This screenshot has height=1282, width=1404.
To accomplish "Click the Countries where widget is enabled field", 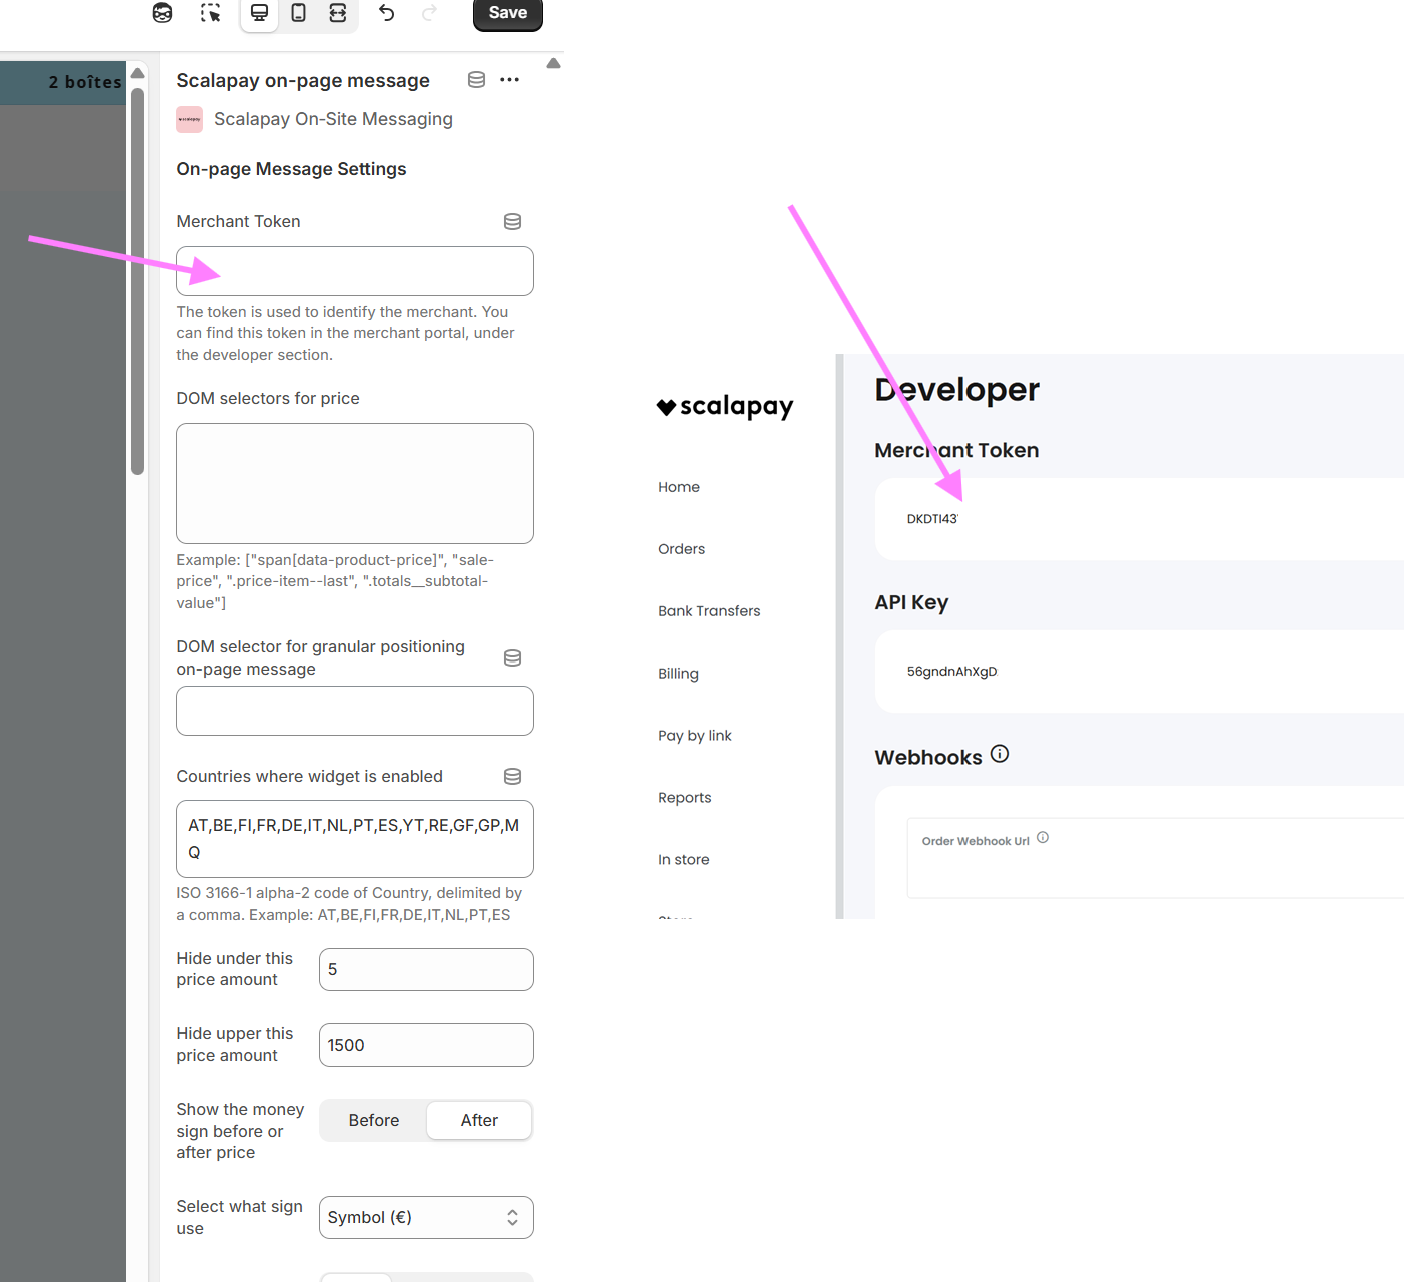I will [355, 839].
